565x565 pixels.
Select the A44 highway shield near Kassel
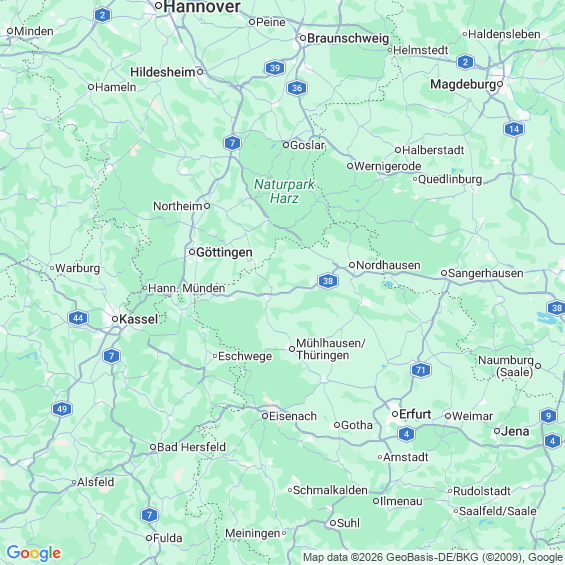[78, 318]
